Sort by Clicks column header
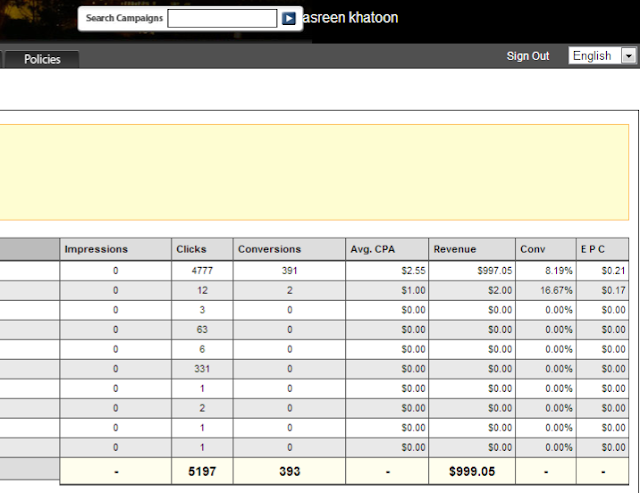 (202, 249)
